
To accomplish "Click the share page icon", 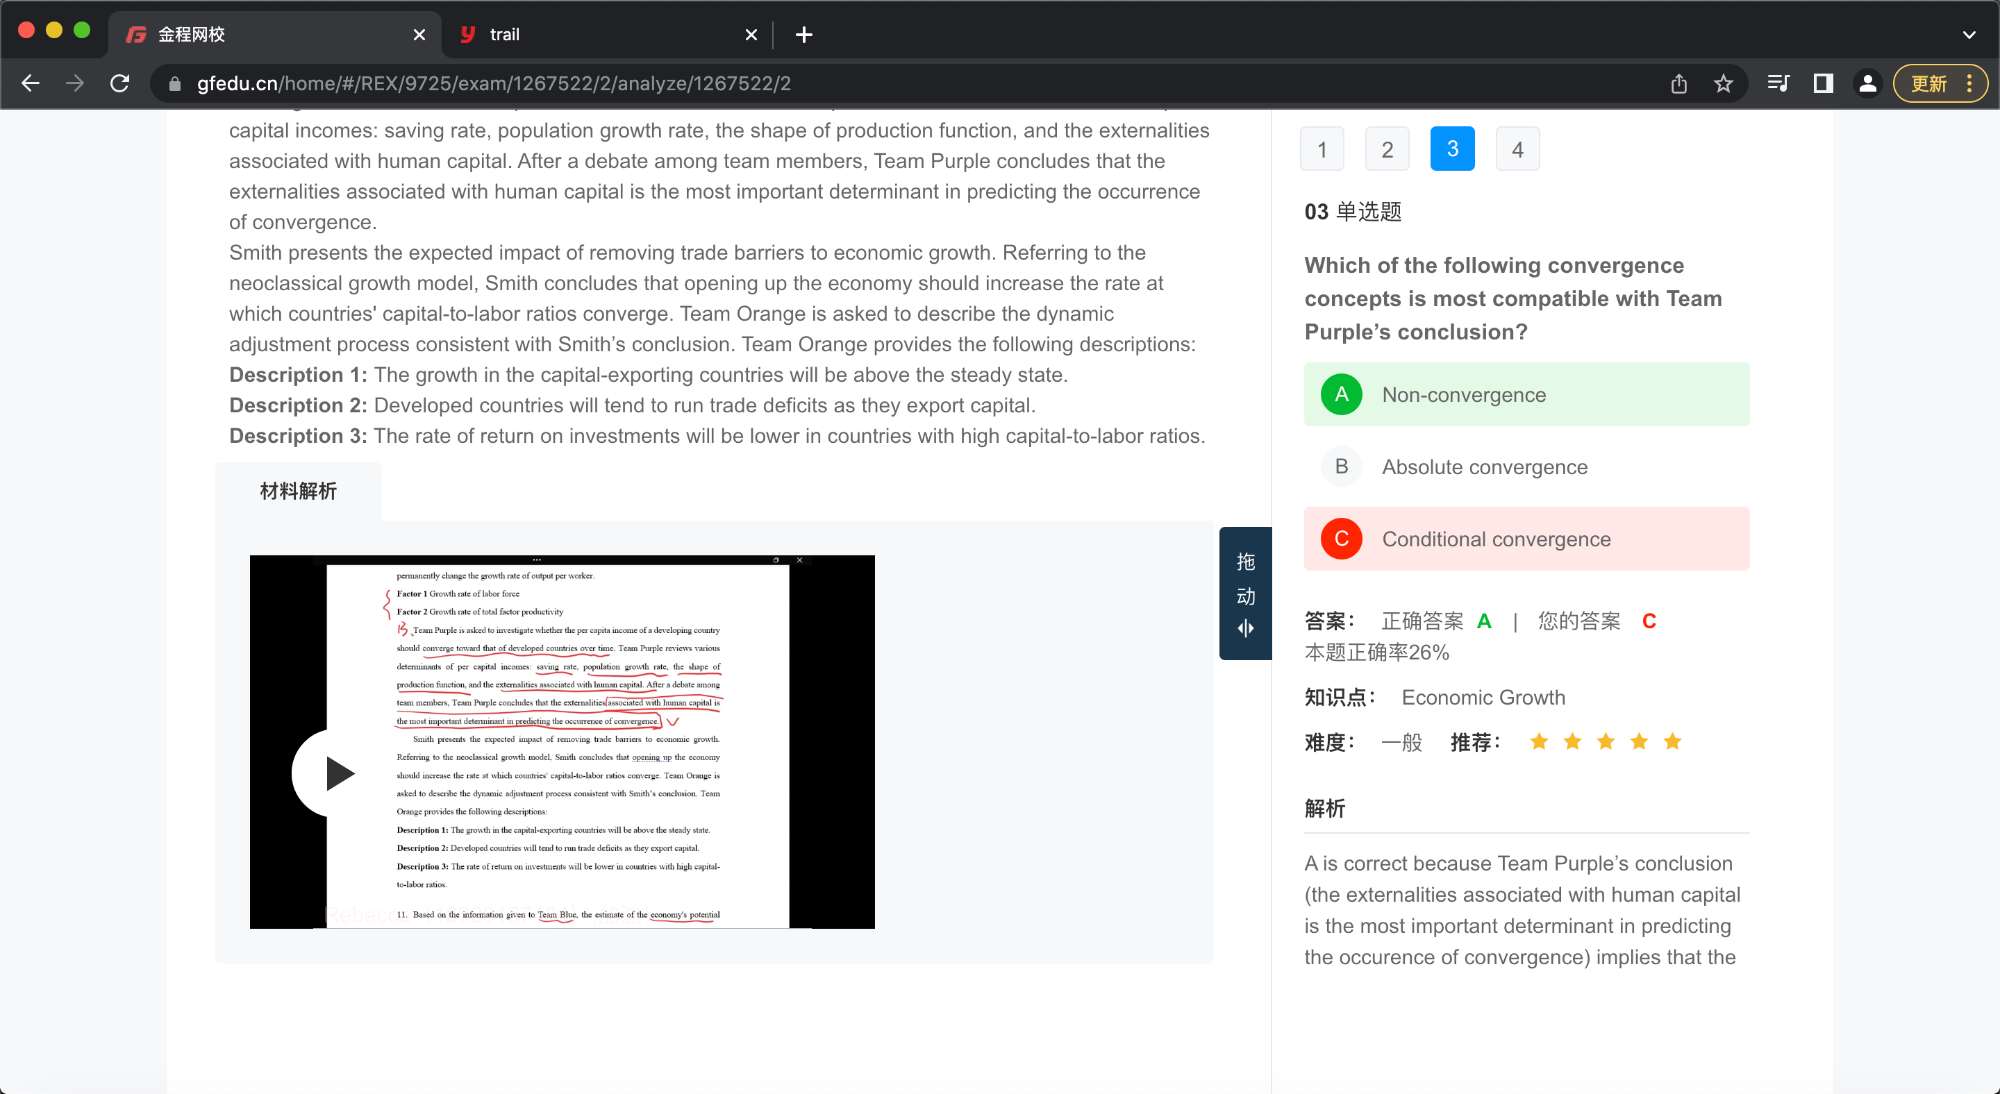I will click(1679, 84).
